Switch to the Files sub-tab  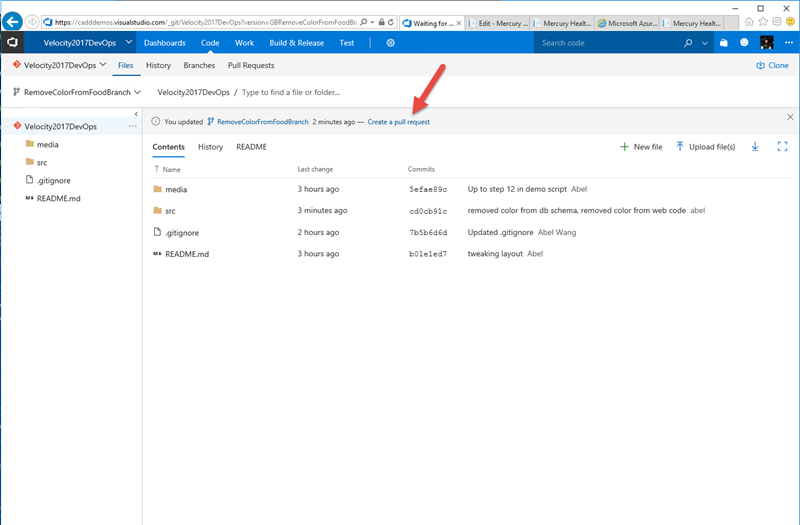(126, 65)
